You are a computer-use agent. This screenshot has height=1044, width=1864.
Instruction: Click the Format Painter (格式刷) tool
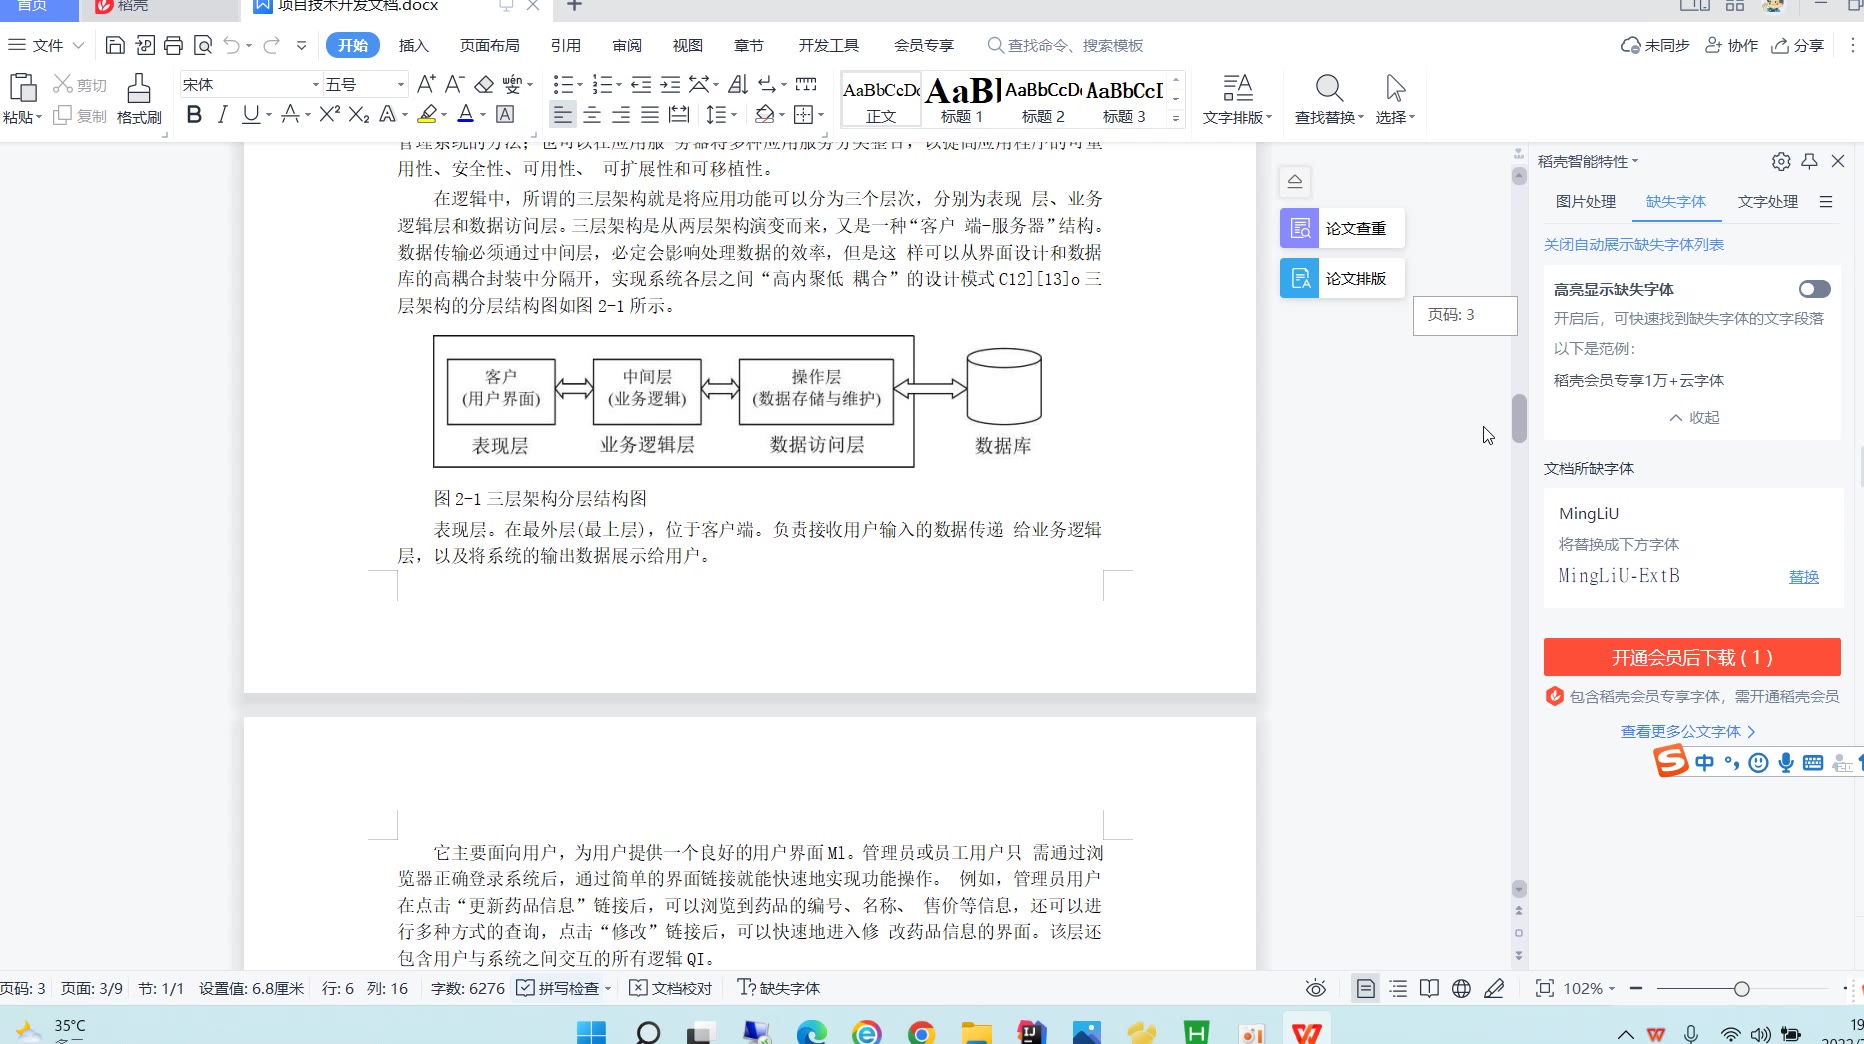(139, 99)
